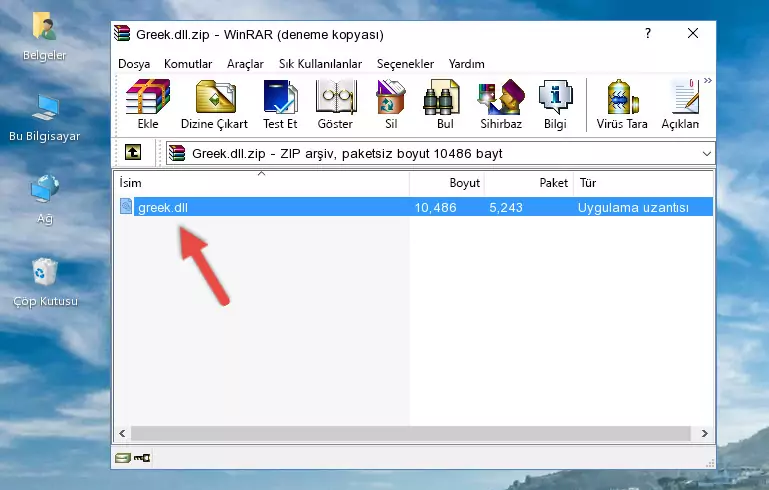This screenshot has height=490, width=769.
Task: Open the Dosya menu
Action: coord(134,64)
